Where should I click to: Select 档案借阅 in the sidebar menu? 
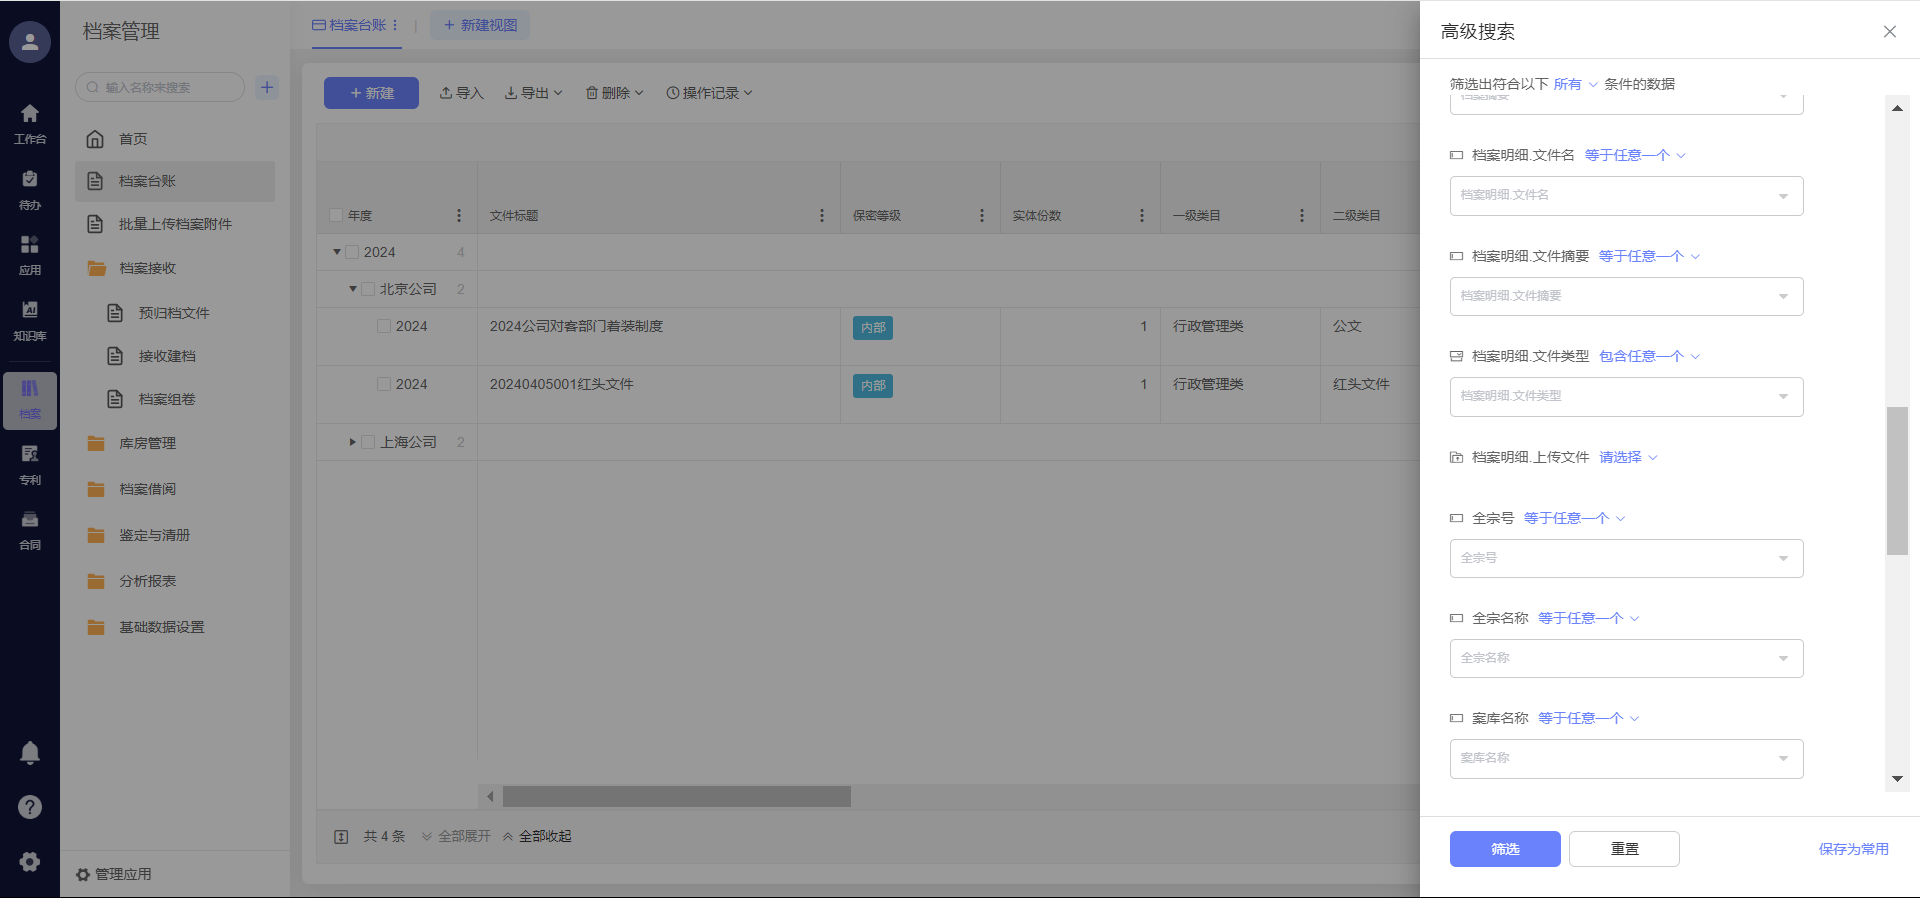pyautogui.click(x=147, y=489)
